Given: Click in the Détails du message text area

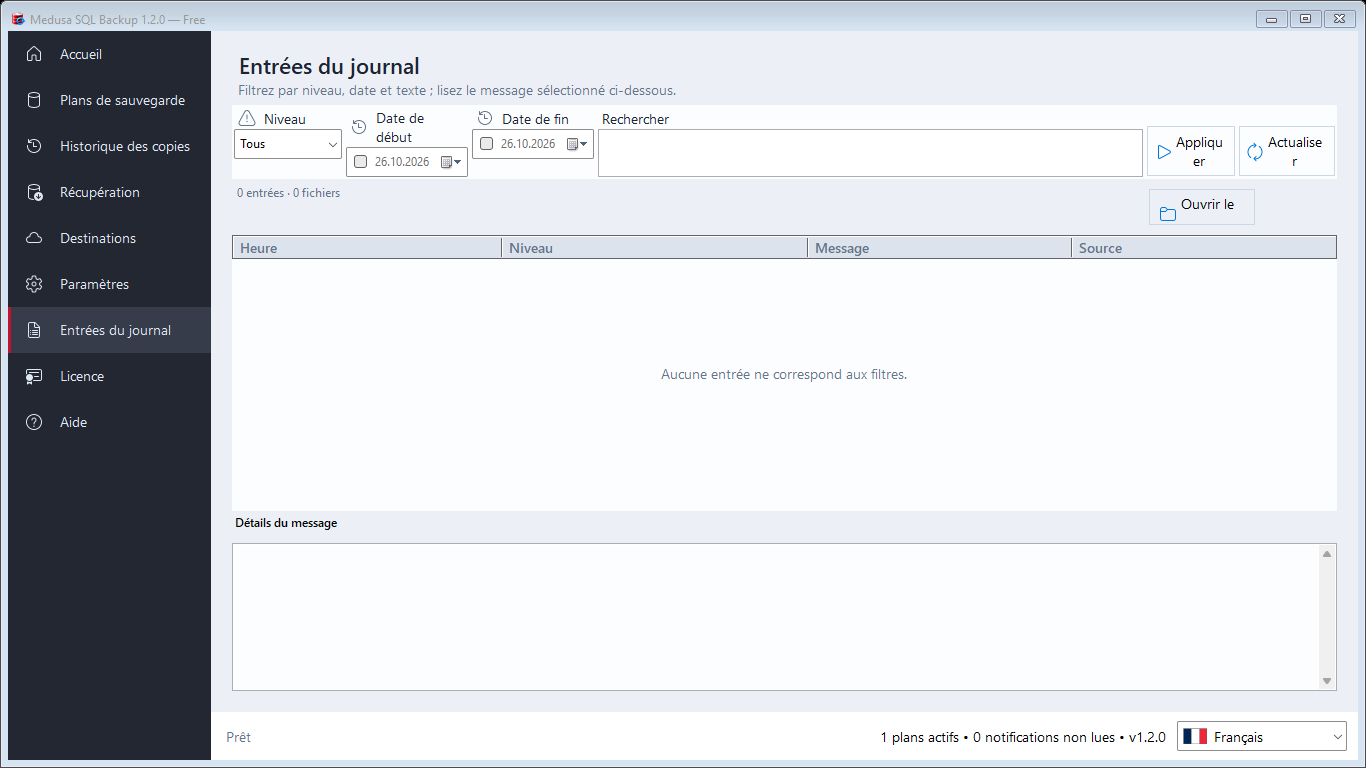Looking at the screenshot, I should click(776, 617).
